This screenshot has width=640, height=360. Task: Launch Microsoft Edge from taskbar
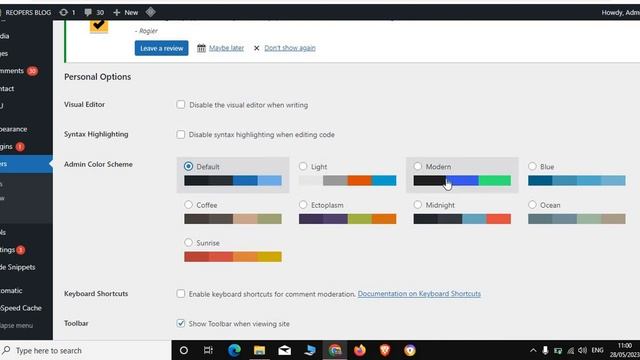click(234, 350)
